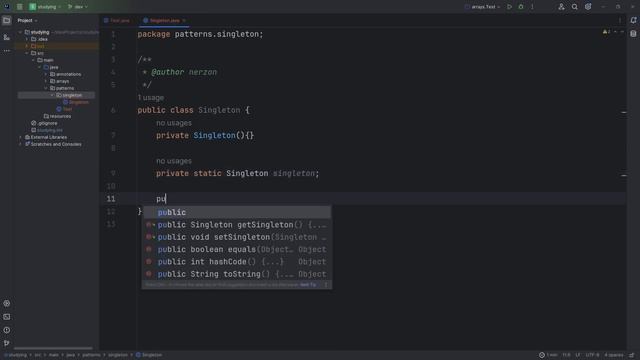Go to previous highlighted problem arrow
Viewport: 640px width, 360px height.
pyautogui.click(x=616, y=32)
